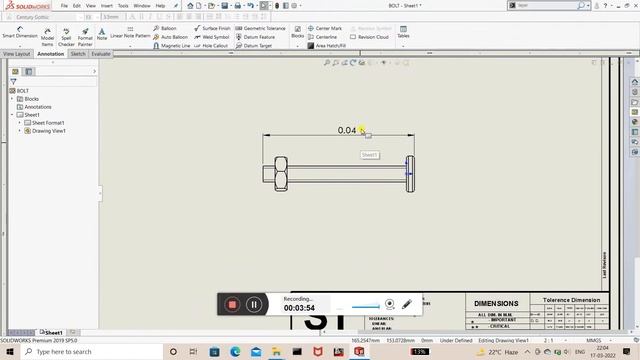The height and width of the screenshot is (360, 640).
Task: Expand the Drawing View1 node
Action: pos(19,131)
